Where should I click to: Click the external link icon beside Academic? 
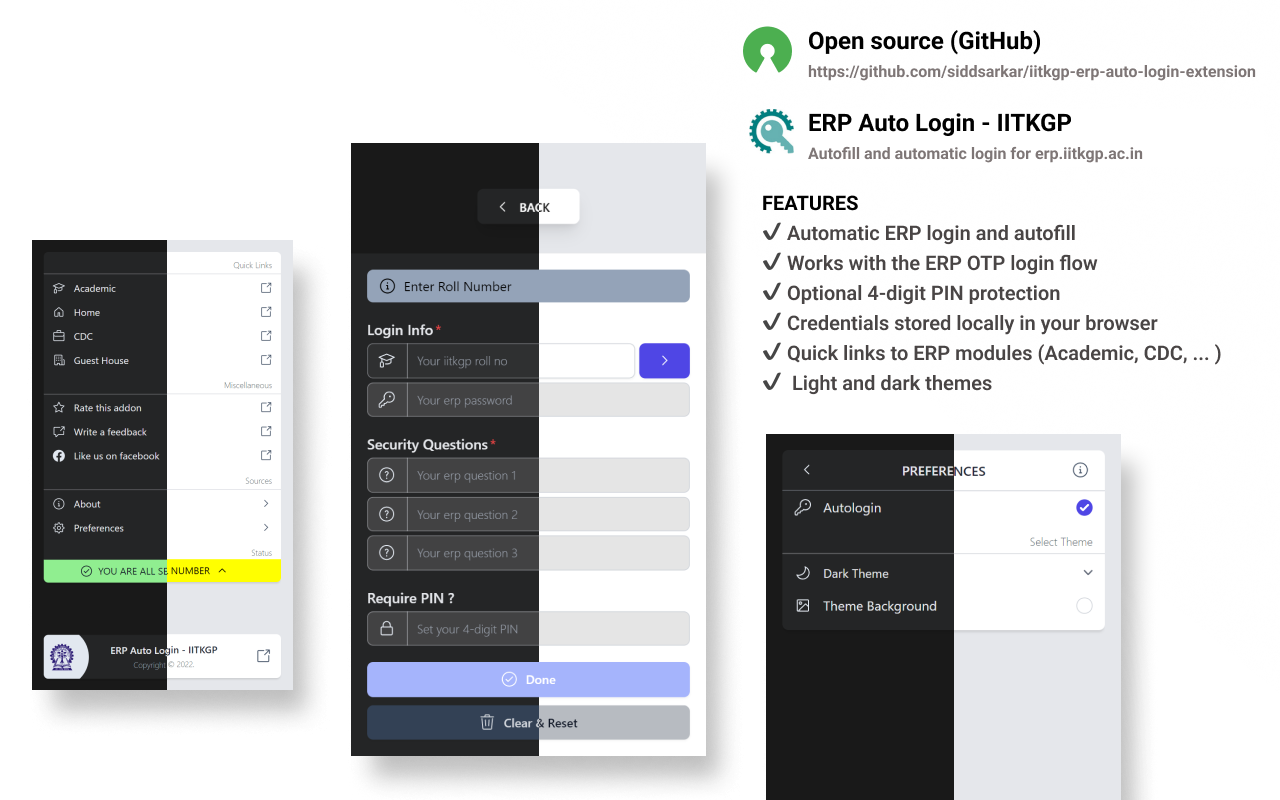(x=266, y=288)
